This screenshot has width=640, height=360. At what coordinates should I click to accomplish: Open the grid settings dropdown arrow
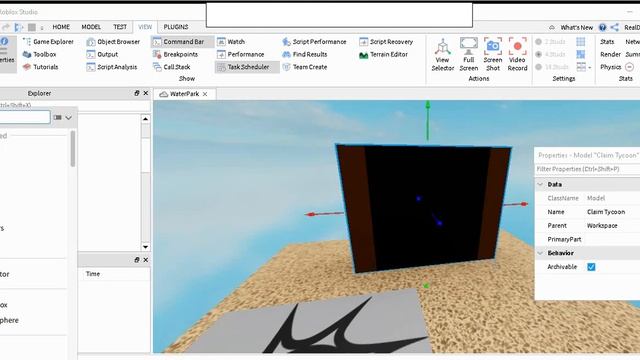[x=590, y=67]
